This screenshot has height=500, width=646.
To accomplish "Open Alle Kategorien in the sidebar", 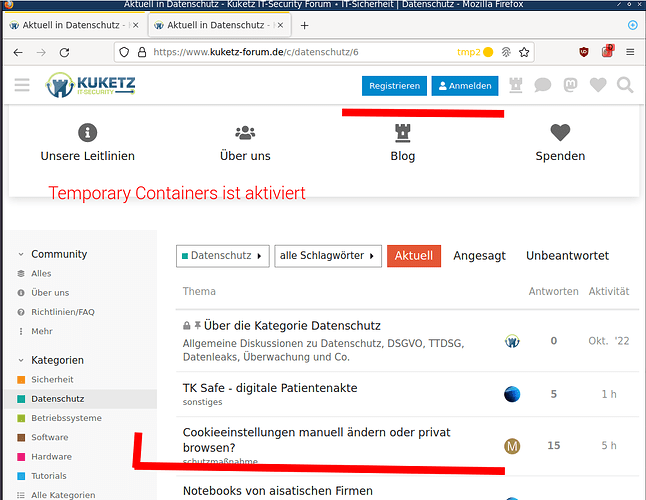I will tap(63, 495).
